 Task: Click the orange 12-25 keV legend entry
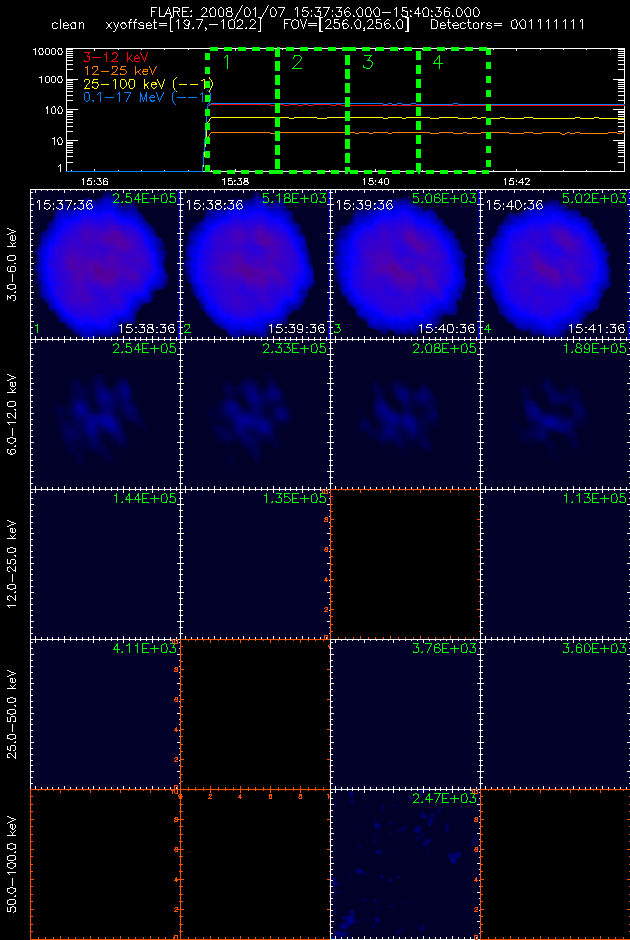coord(120,70)
